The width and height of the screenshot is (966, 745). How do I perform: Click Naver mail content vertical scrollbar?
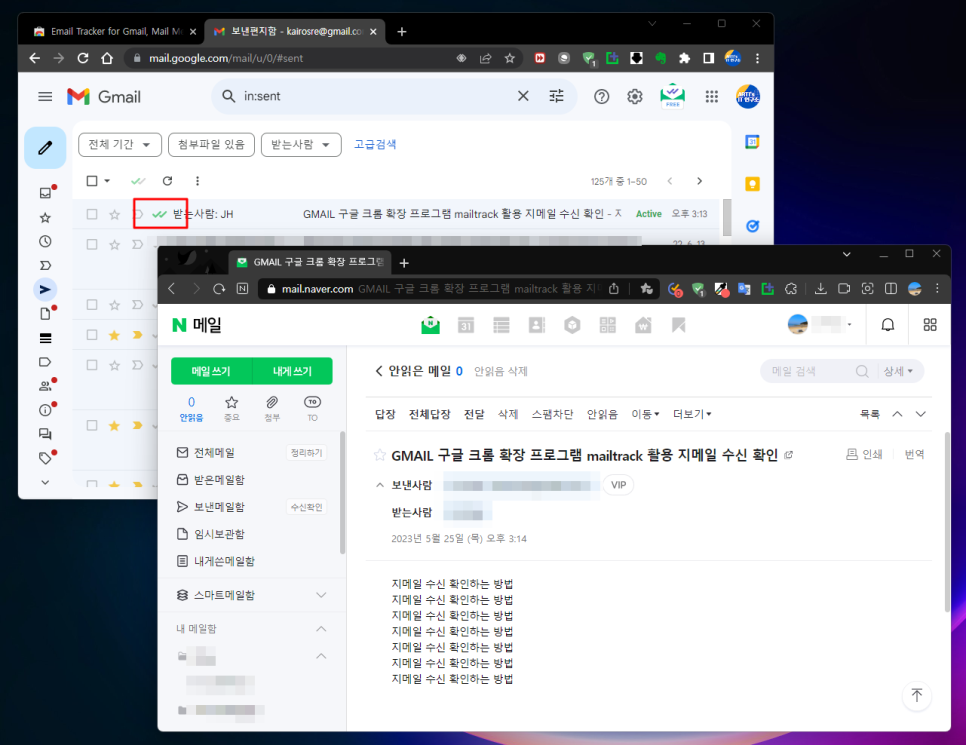click(948, 522)
